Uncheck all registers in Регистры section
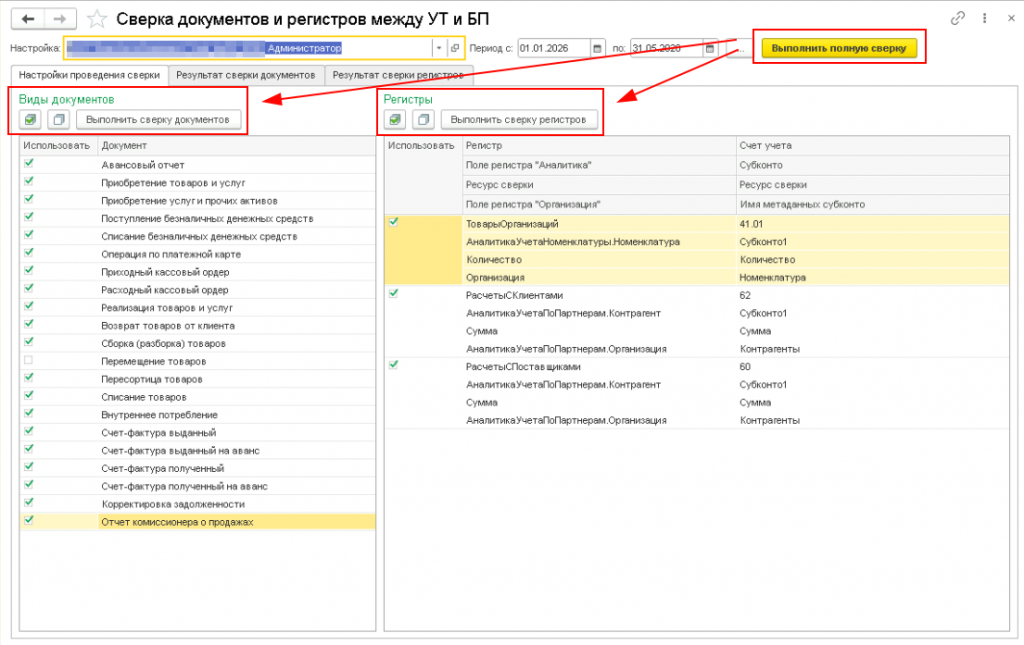Viewport: 1024px width, 645px height. [x=423, y=119]
